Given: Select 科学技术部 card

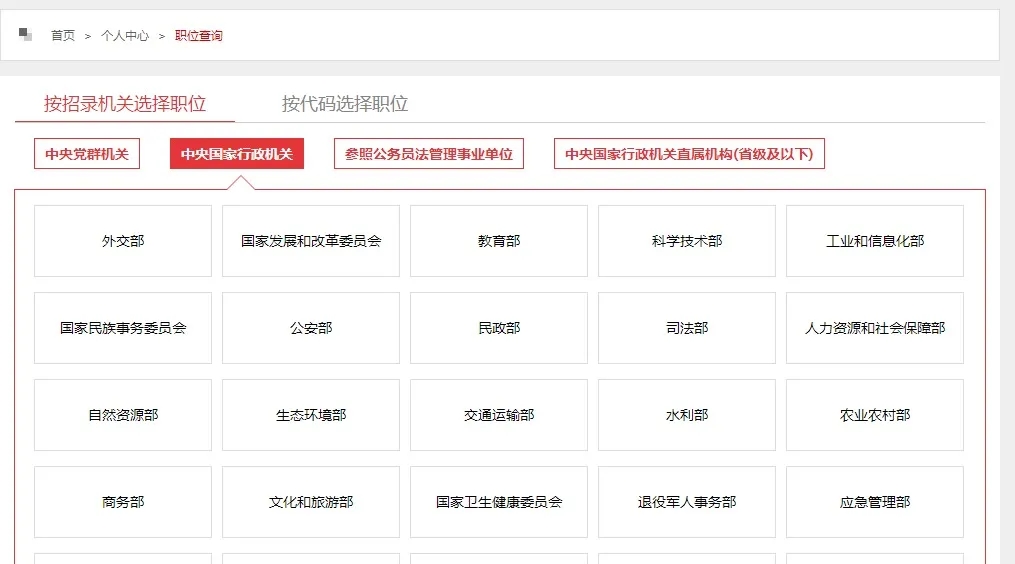Looking at the screenshot, I should (687, 241).
